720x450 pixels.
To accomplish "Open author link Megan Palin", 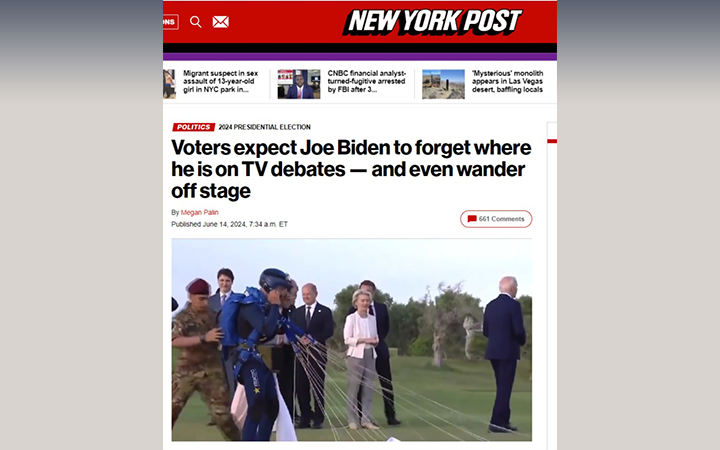I will (x=199, y=212).
